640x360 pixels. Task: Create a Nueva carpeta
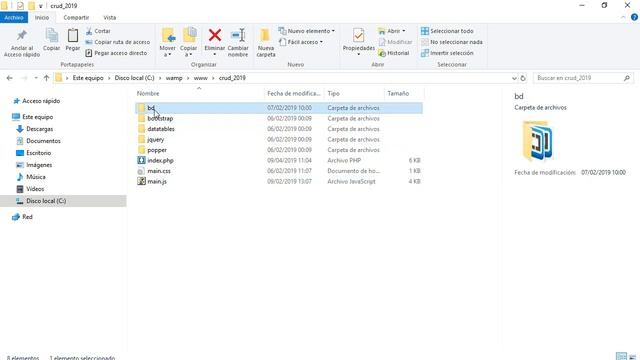[x=266, y=43]
